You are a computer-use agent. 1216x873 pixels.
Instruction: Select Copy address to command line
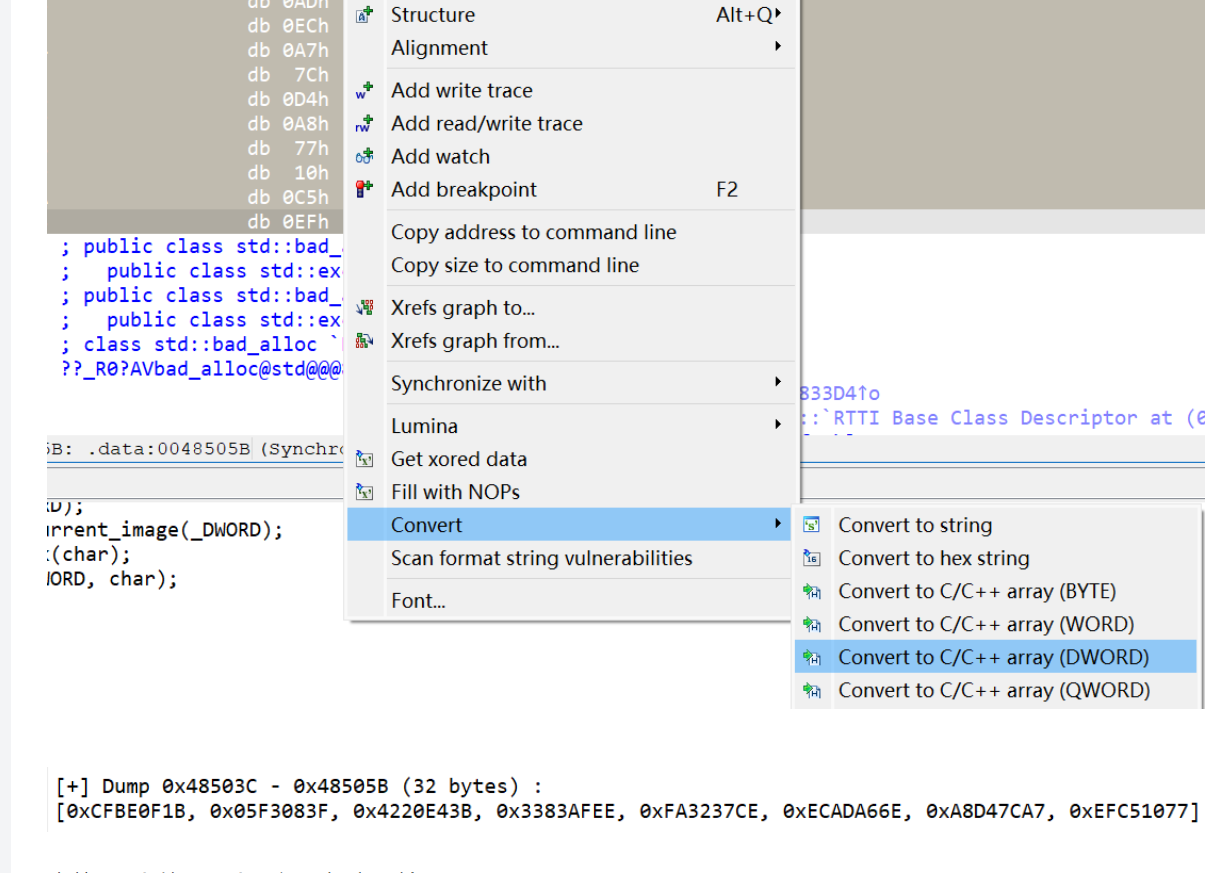point(533,232)
